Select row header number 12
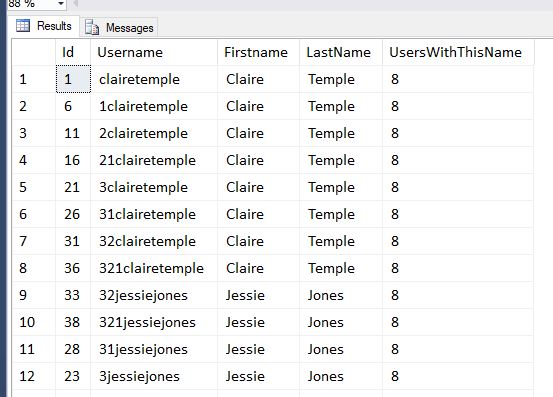The image size is (553, 397). tap(34, 376)
